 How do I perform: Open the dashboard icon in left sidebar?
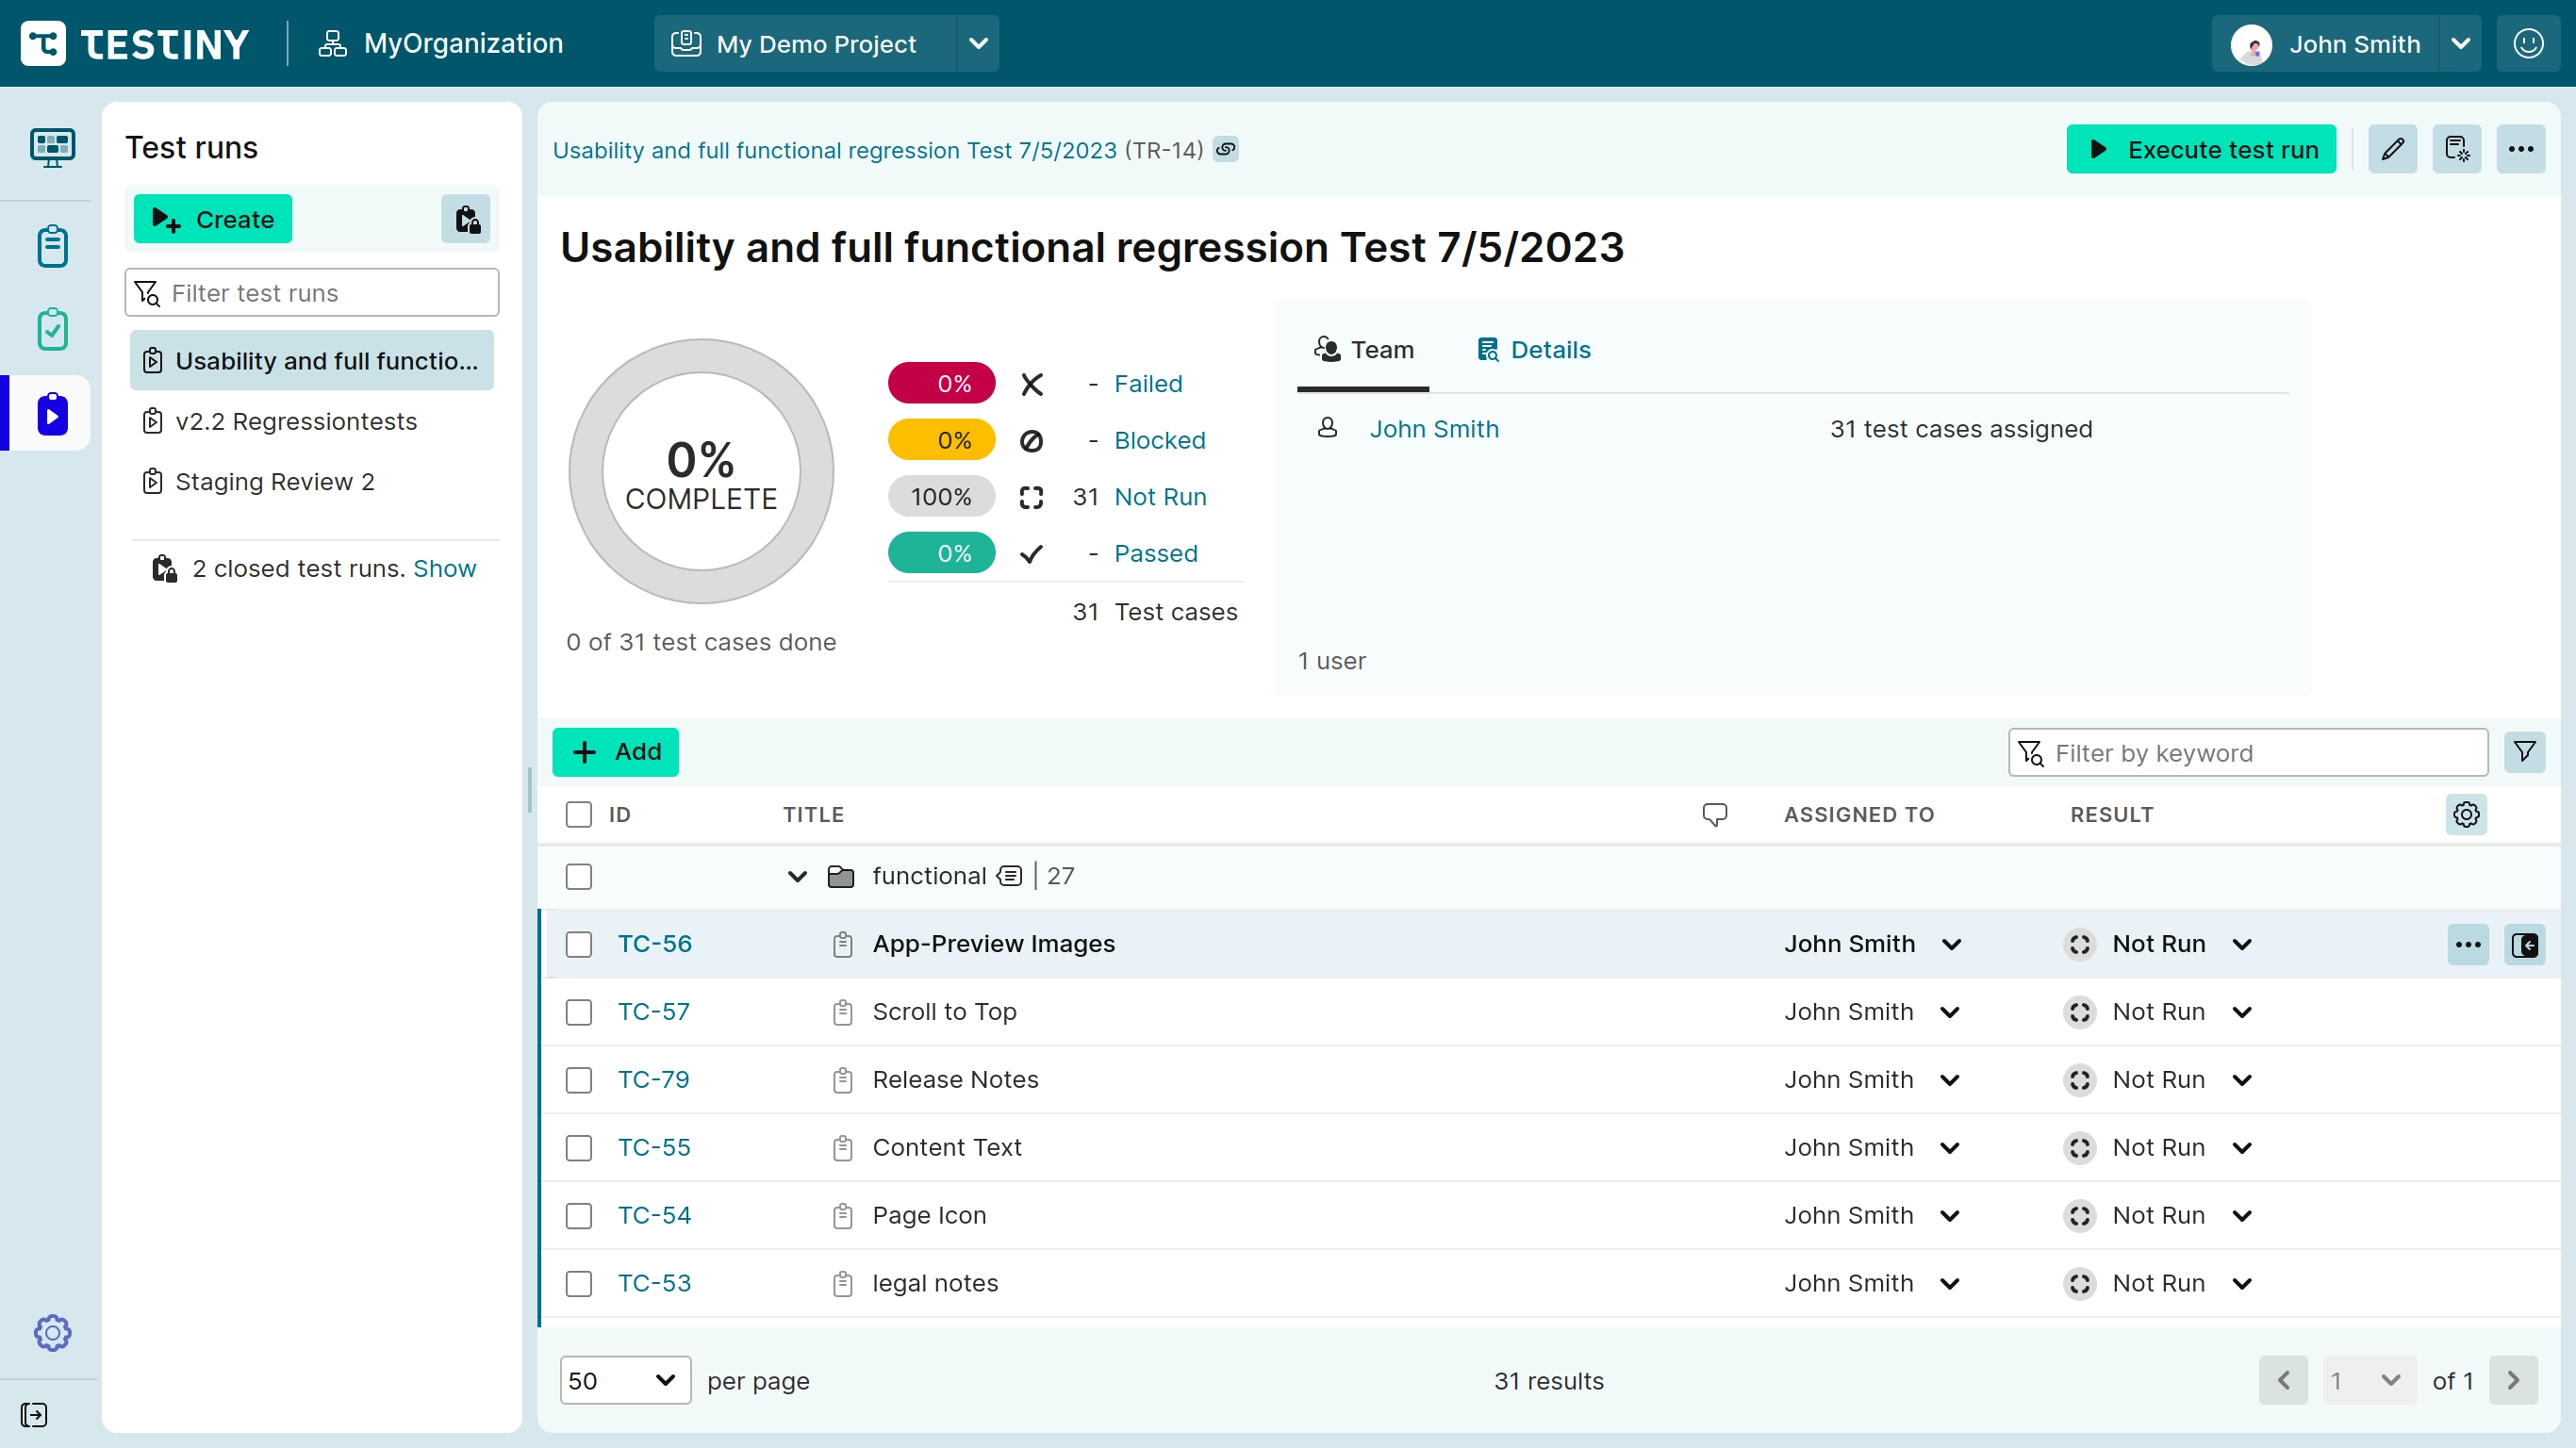[x=52, y=148]
